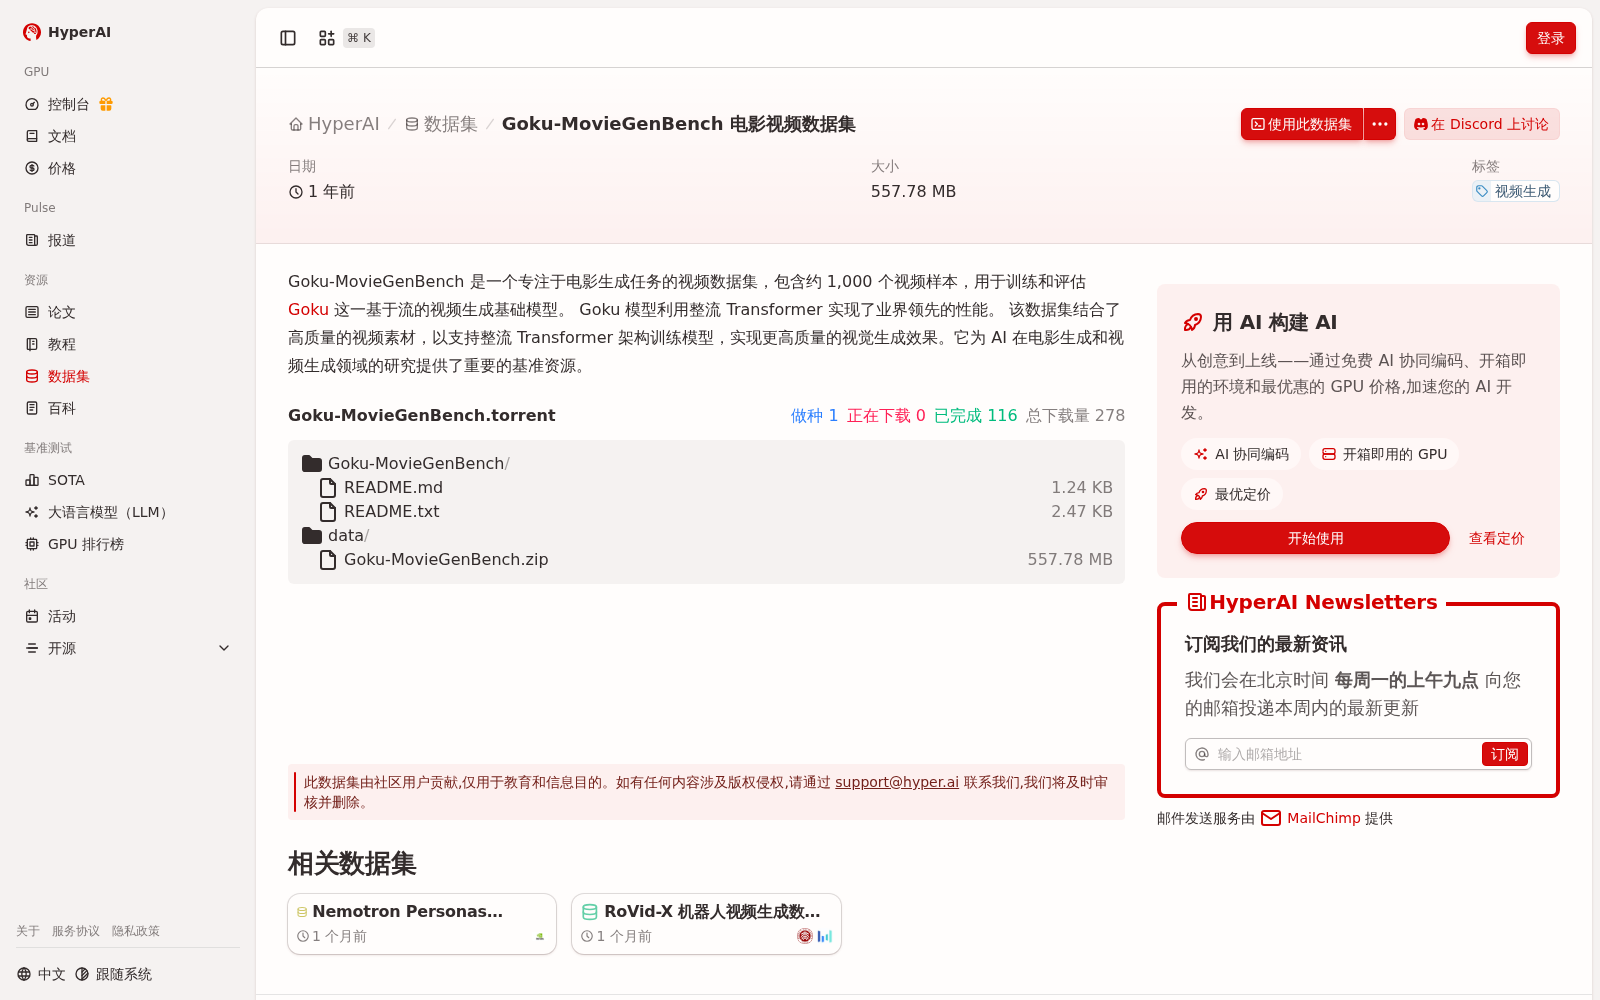This screenshot has height=1000, width=1600.
Task: Open the RoVid-X 机器人视频生成 dataset card
Action: click(x=706, y=924)
